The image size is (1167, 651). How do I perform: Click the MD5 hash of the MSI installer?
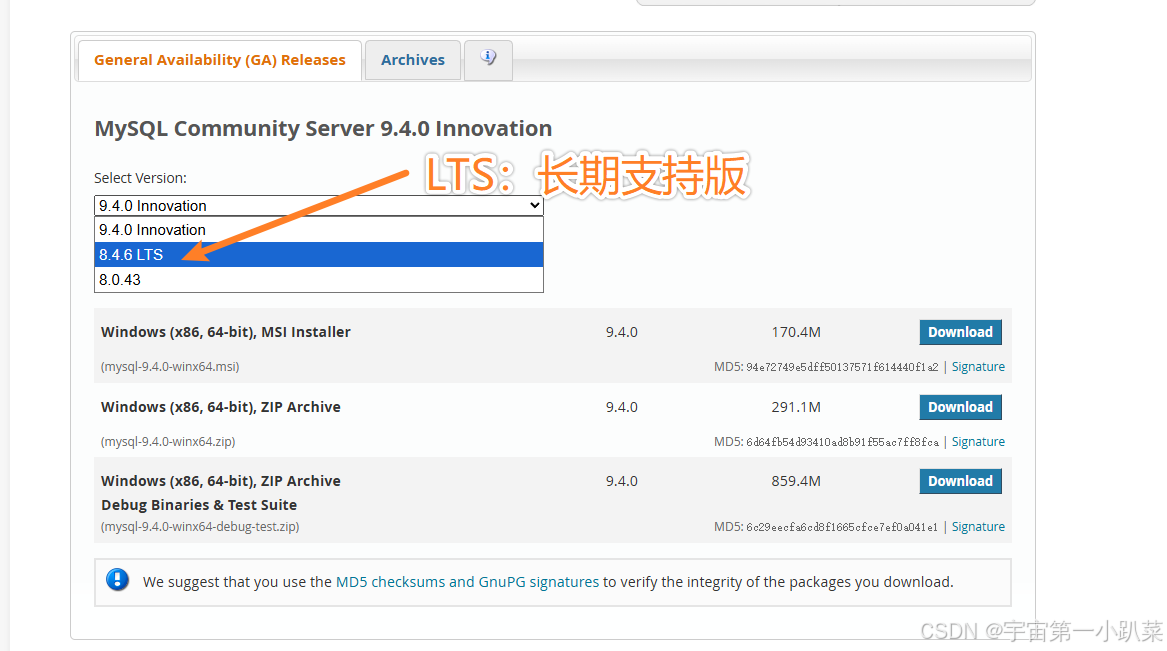(x=842, y=367)
